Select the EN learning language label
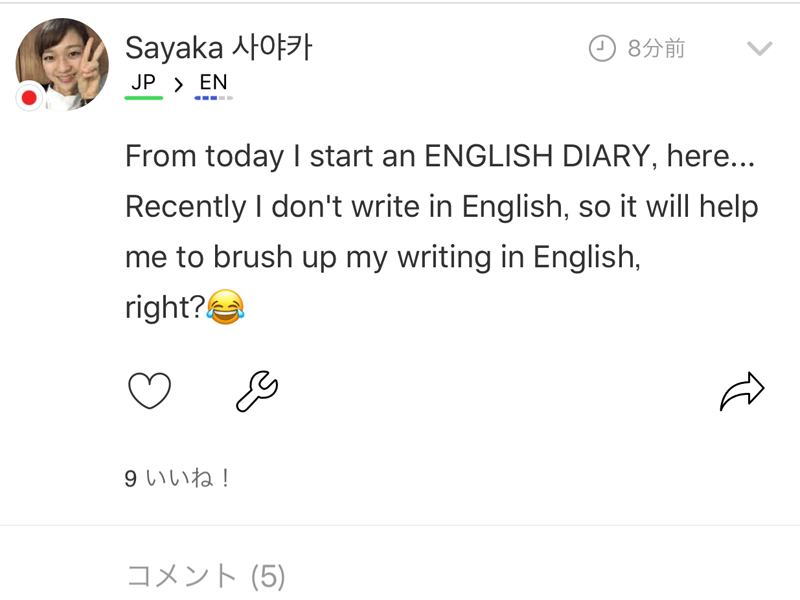The image size is (800, 600). (x=213, y=82)
